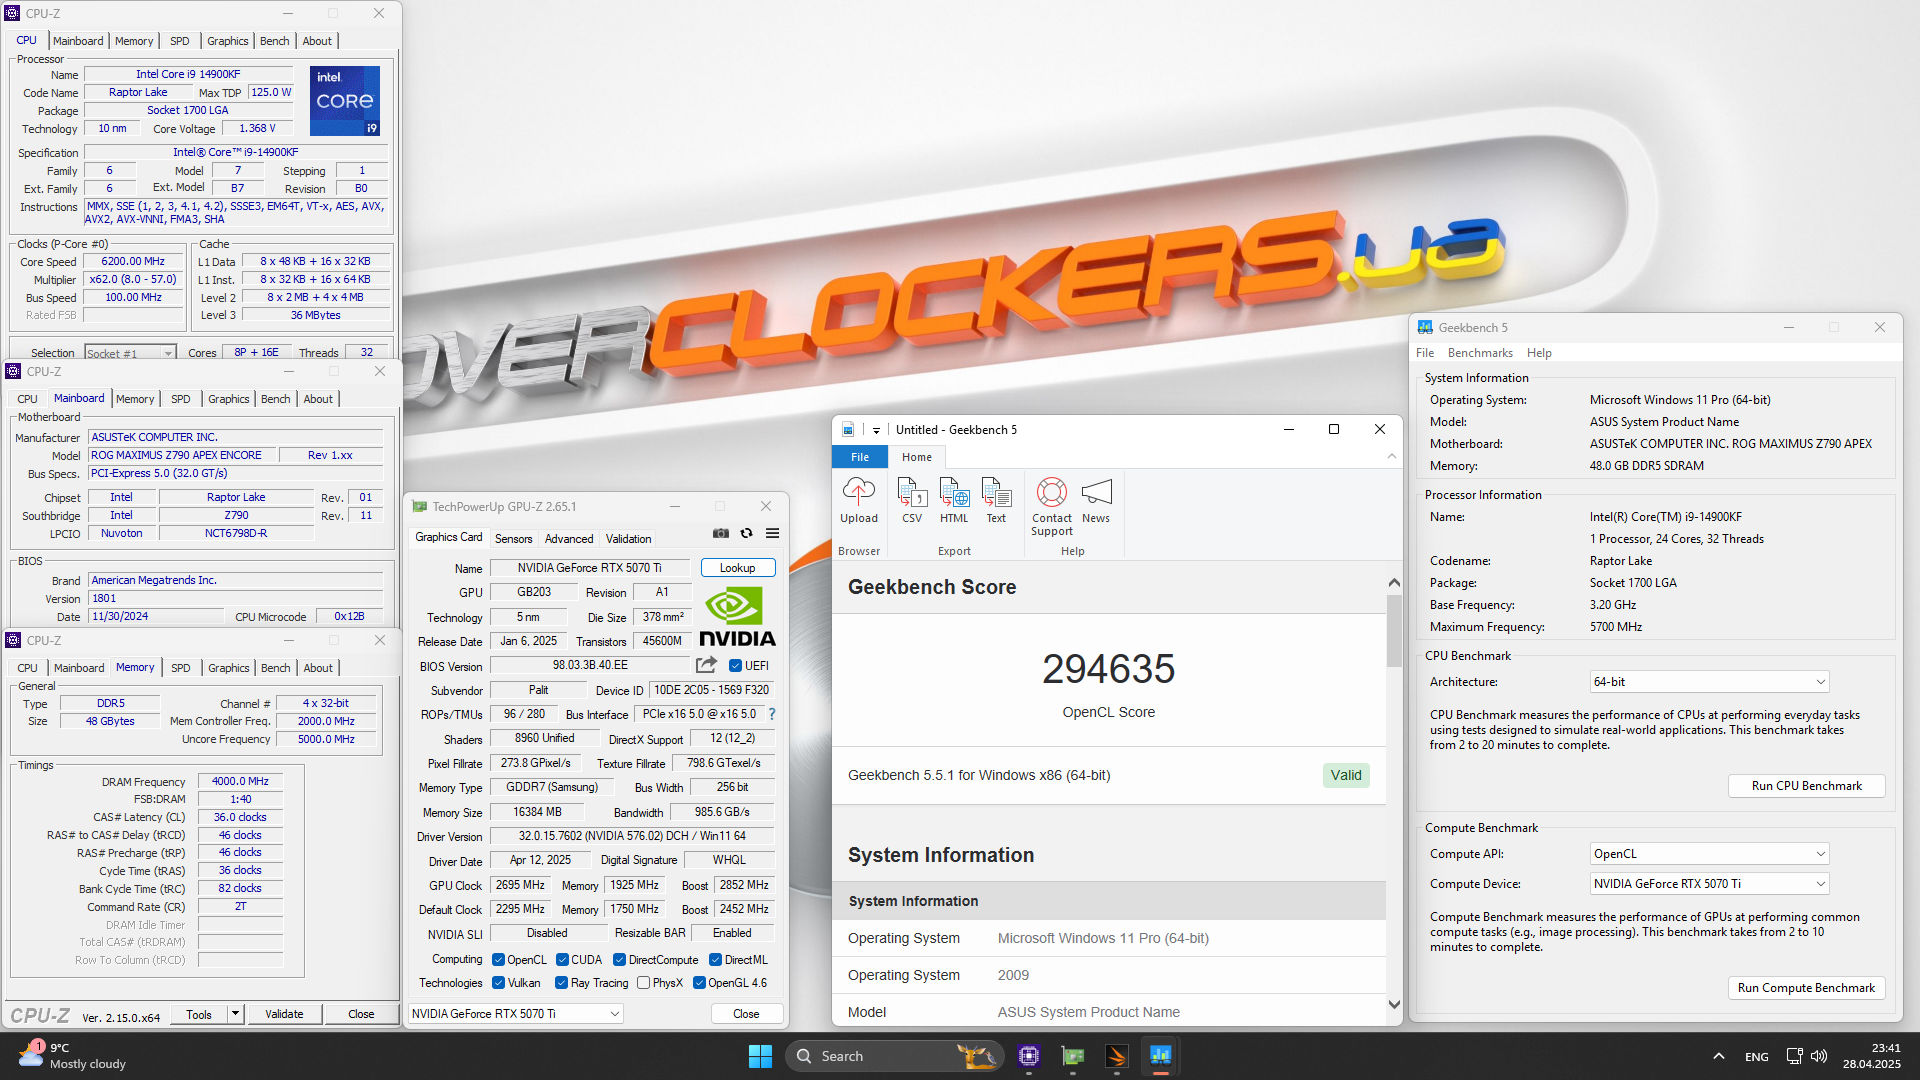The image size is (1920, 1080).
Task: Open CPU-Z from the taskbar
Action: pyautogui.click(x=1029, y=1056)
